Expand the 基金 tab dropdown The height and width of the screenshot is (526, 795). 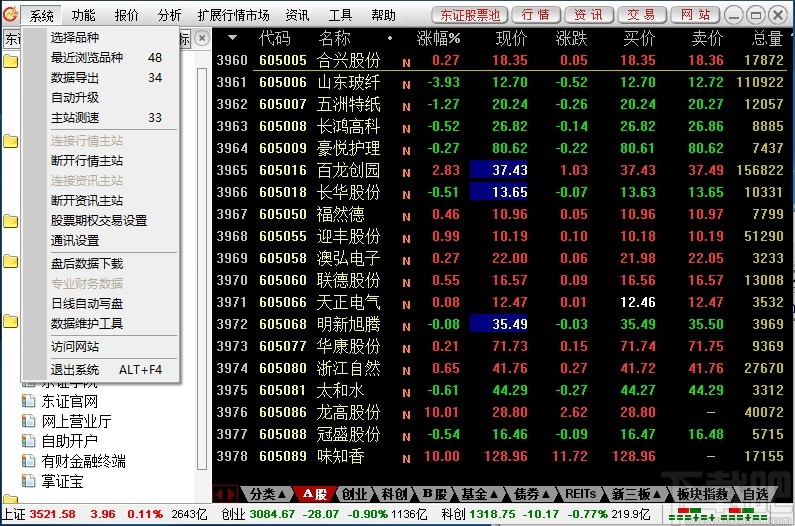point(493,494)
